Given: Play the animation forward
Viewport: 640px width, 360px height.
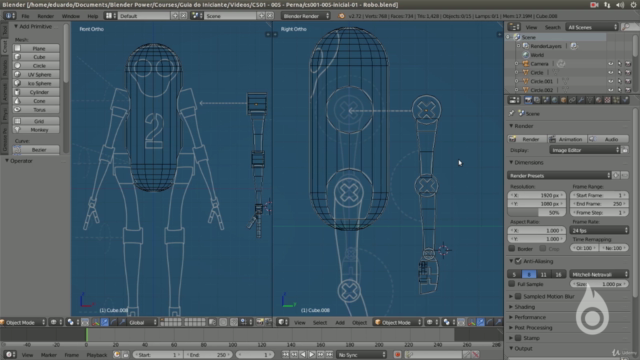Looking at the screenshot, I should pyautogui.click(x=311, y=355).
